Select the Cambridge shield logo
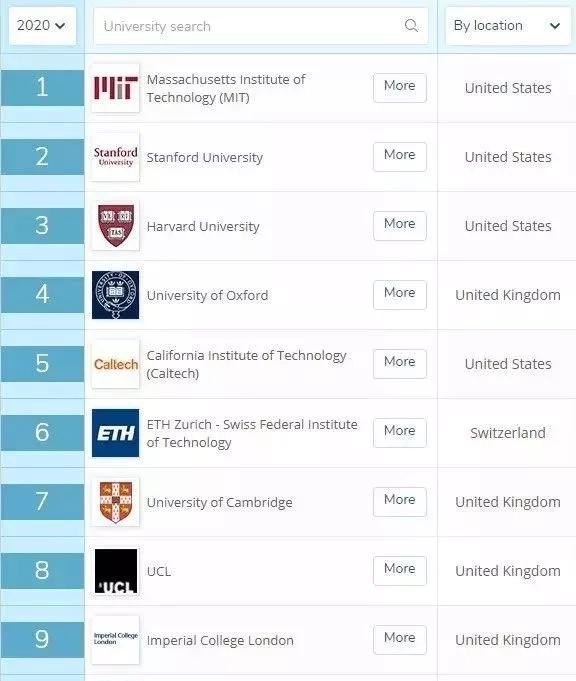This screenshot has width=576, height=681. (116, 502)
